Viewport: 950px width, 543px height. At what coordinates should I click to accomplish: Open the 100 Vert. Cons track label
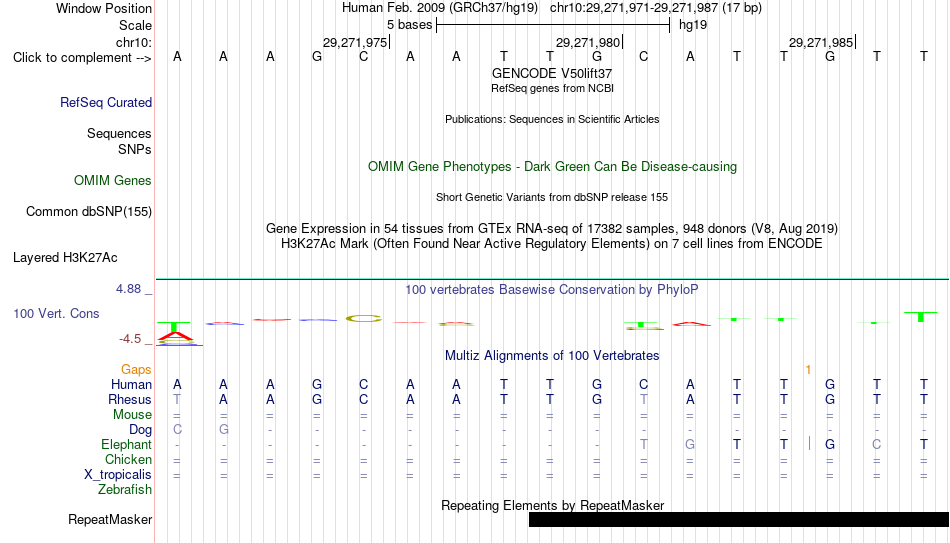(x=56, y=313)
